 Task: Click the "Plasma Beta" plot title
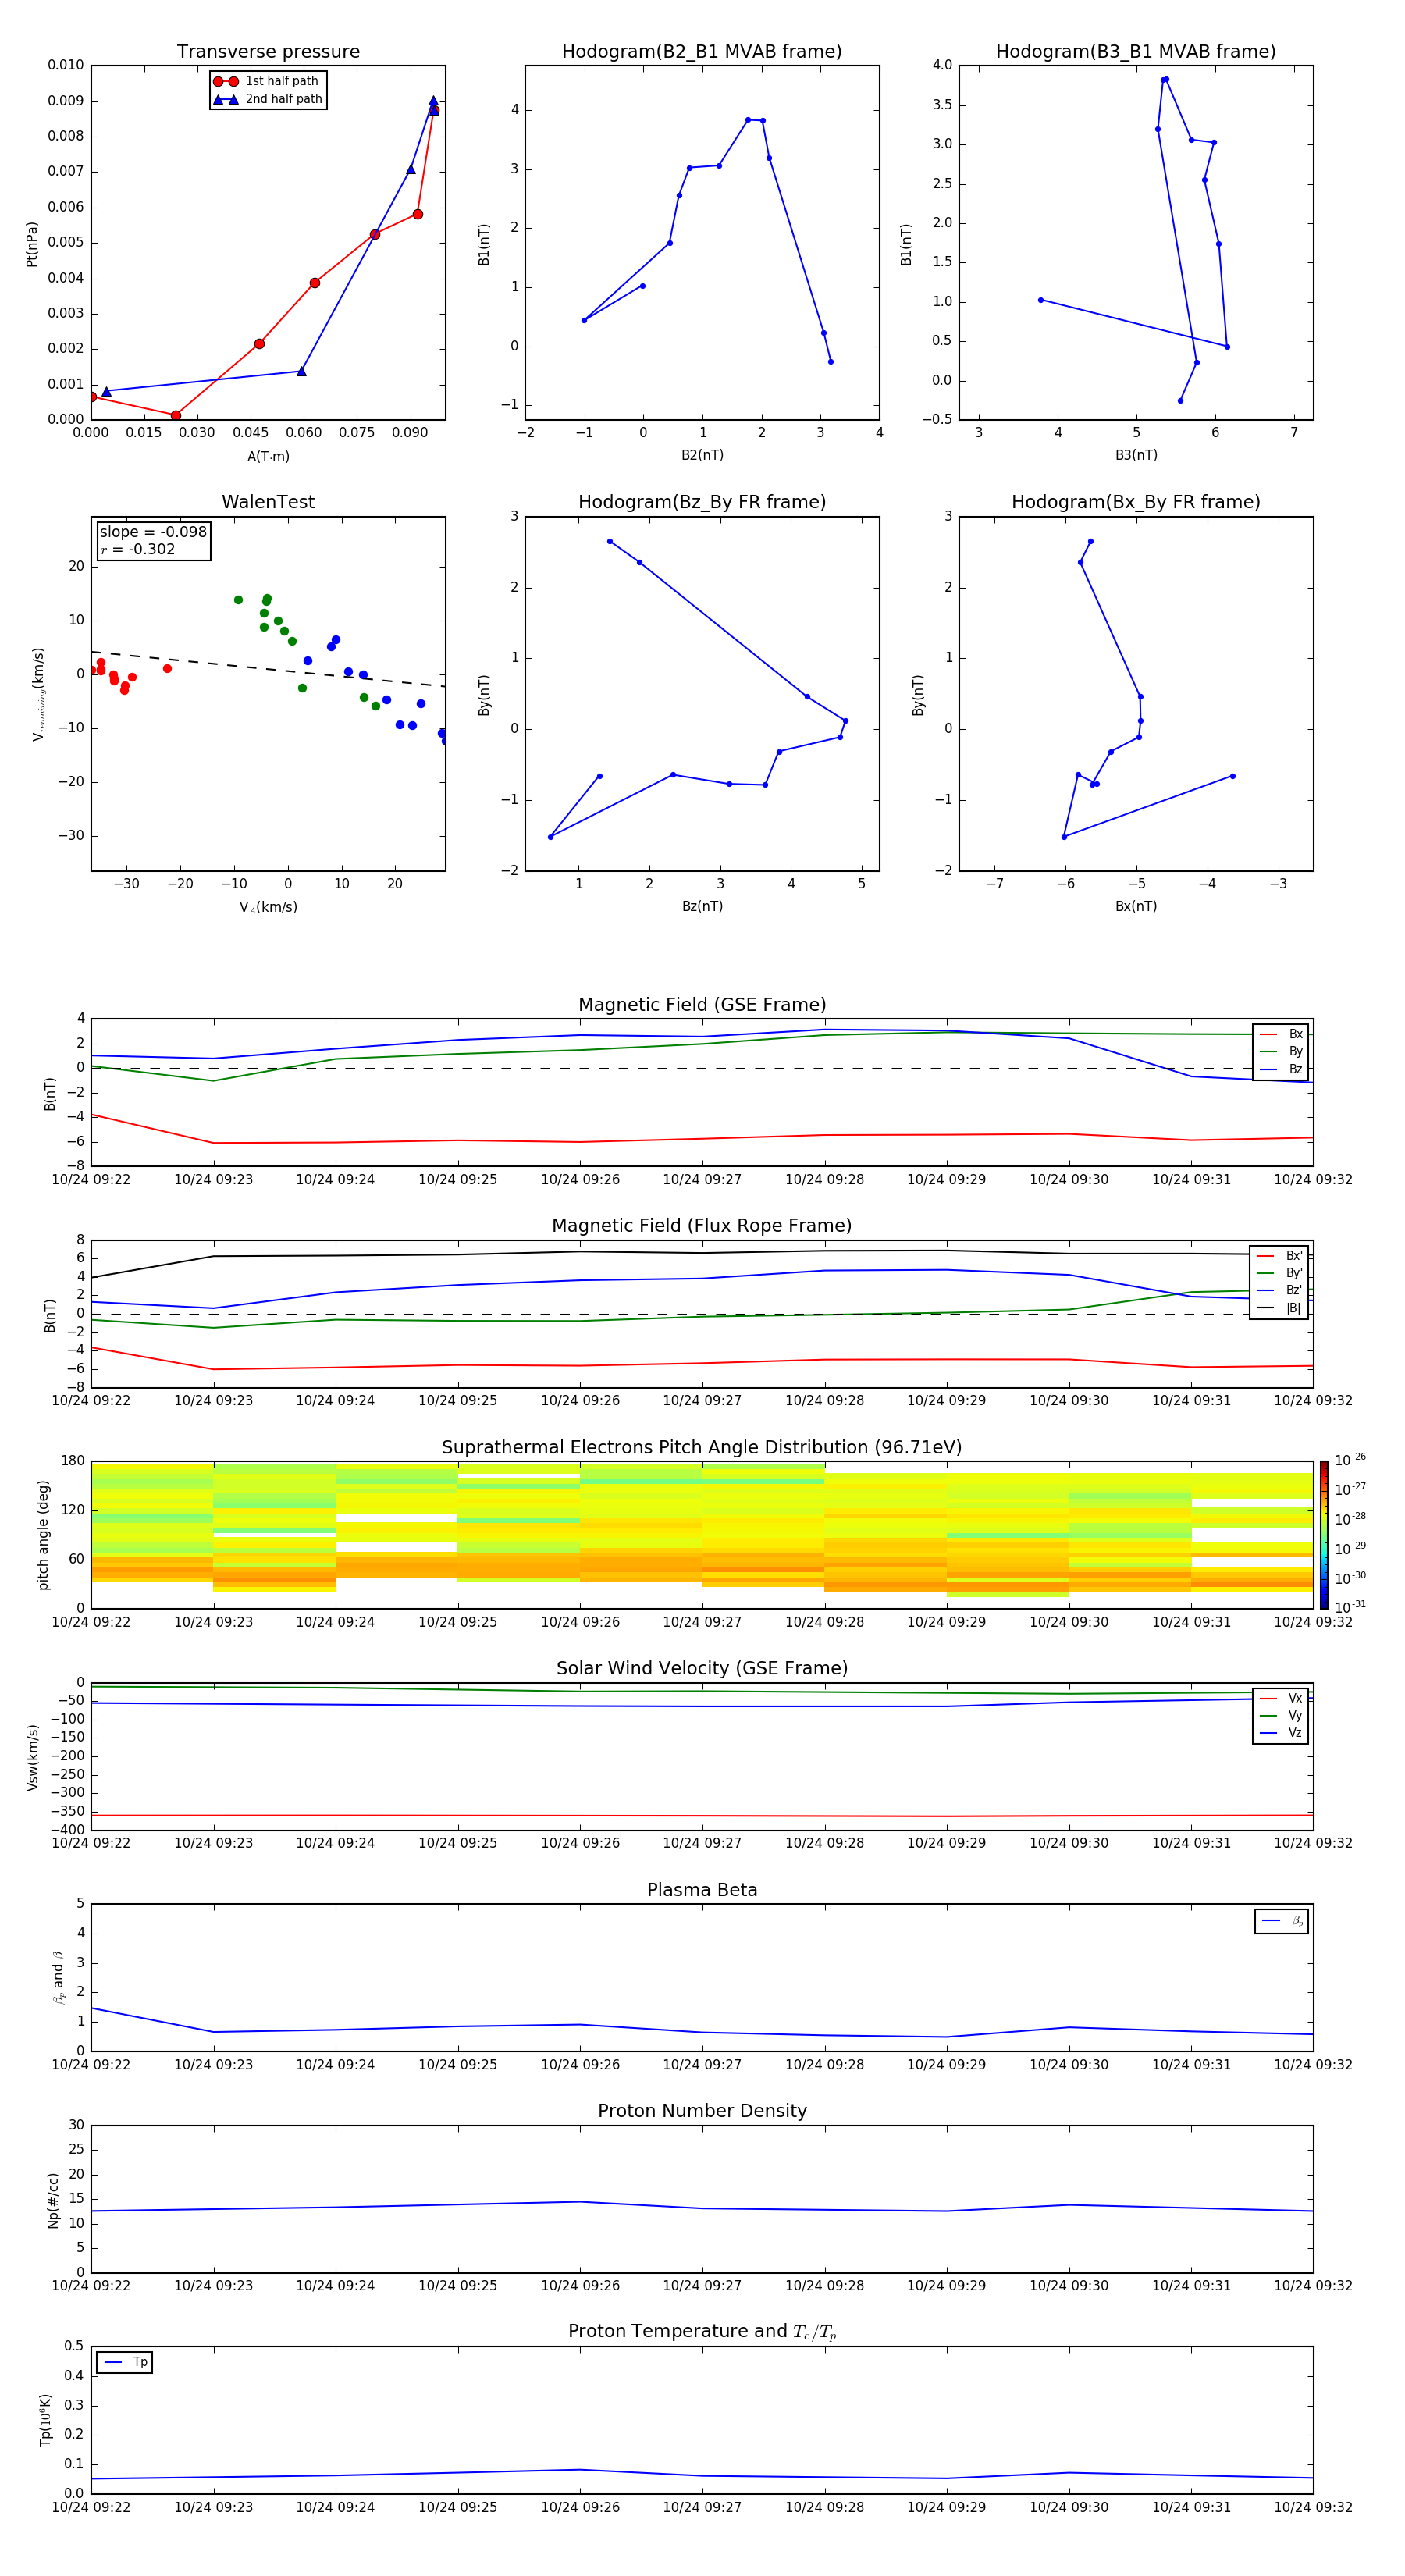(702, 1890)
